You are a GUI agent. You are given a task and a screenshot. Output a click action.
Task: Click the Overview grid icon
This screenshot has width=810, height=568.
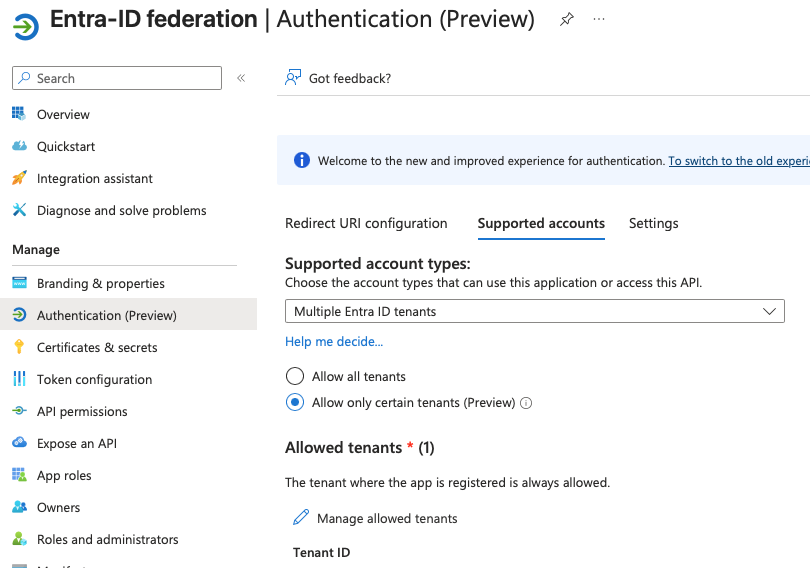[19, 114]
